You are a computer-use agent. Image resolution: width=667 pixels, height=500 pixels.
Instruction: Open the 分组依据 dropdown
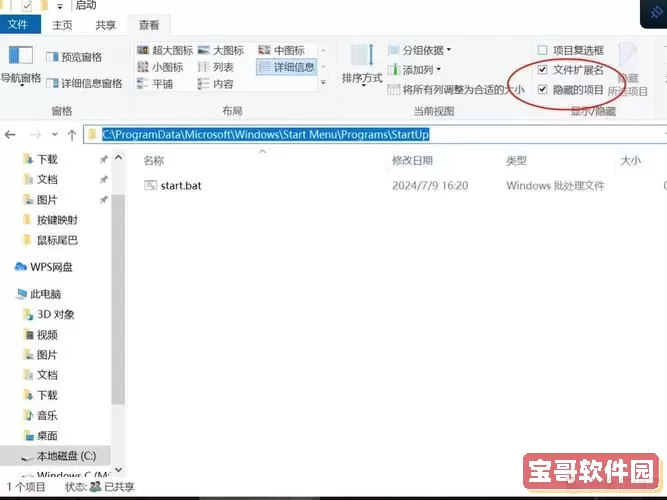419,50
